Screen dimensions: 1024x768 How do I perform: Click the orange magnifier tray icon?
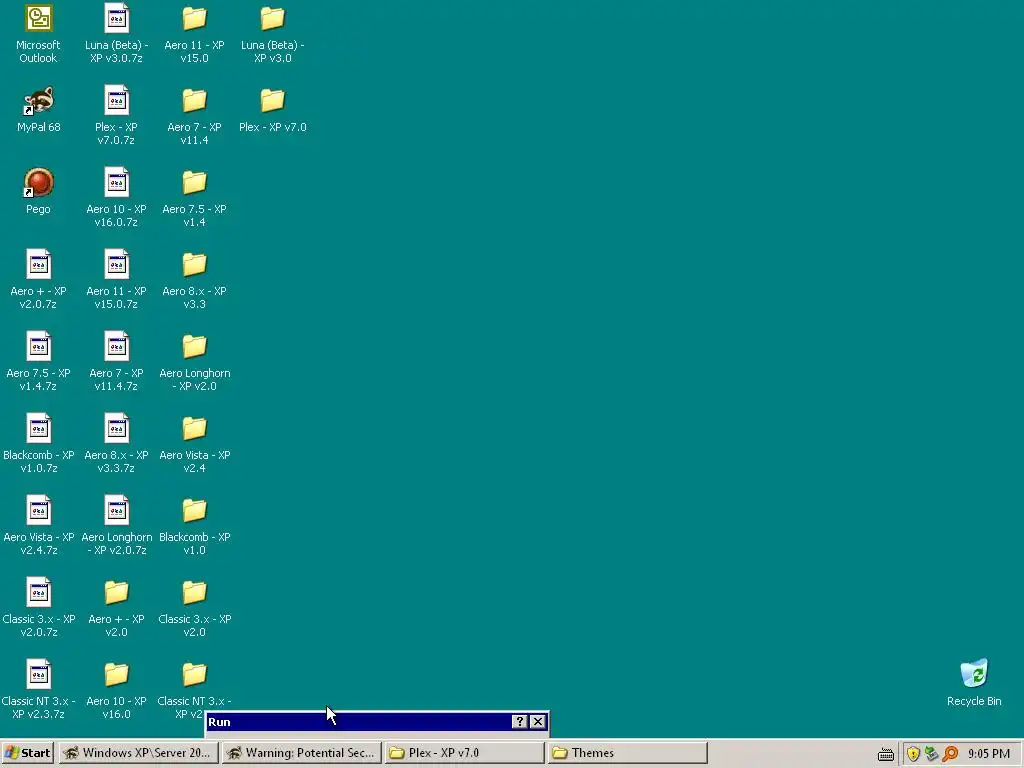pos(950,754)
